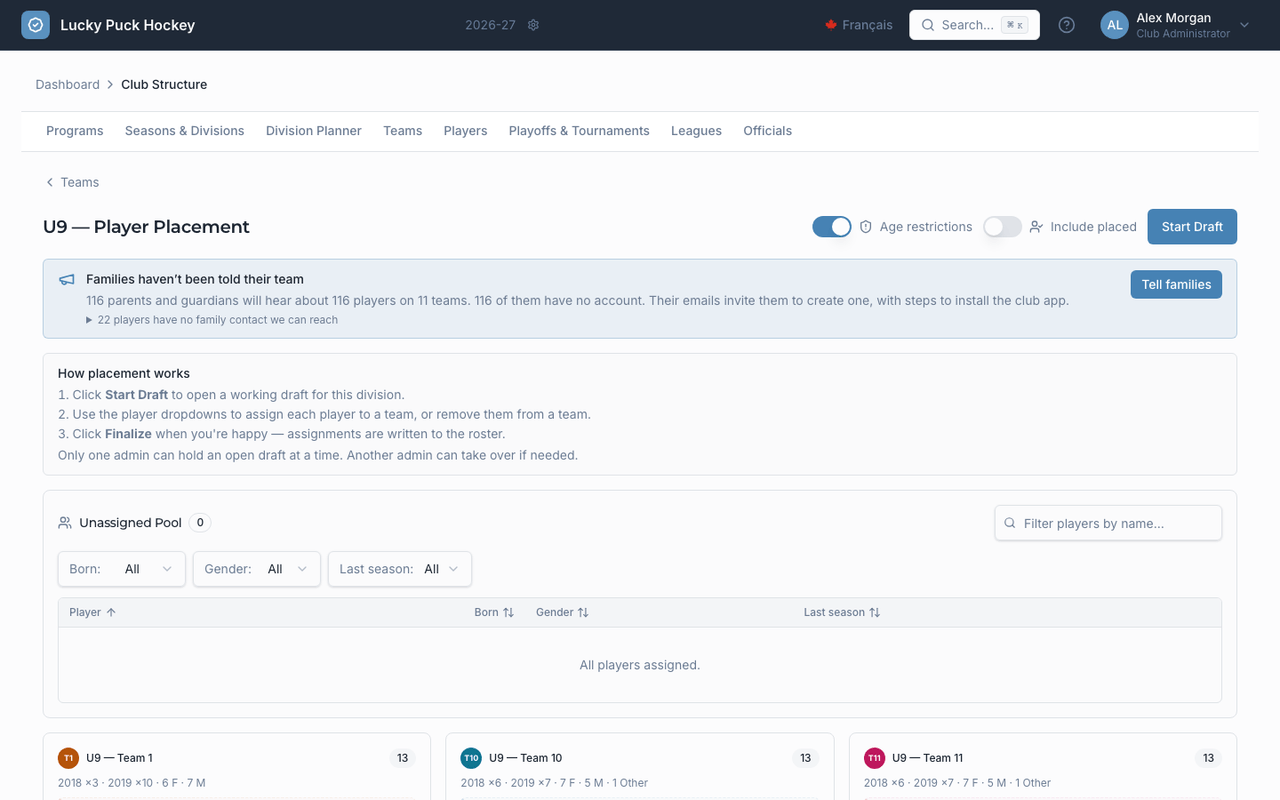
Task: Click the AL user avatar
Action: pos(1115,25)
